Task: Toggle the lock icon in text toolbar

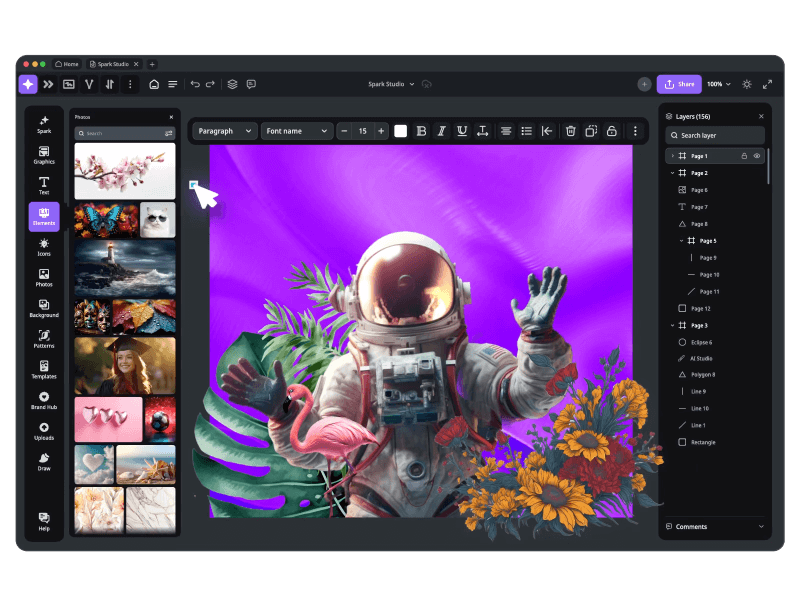Action: (x=612, y=131)
